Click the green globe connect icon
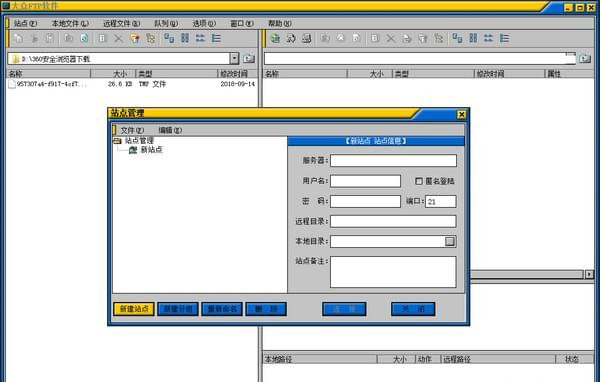The image size is (600, 382). (x=275, y=38)
